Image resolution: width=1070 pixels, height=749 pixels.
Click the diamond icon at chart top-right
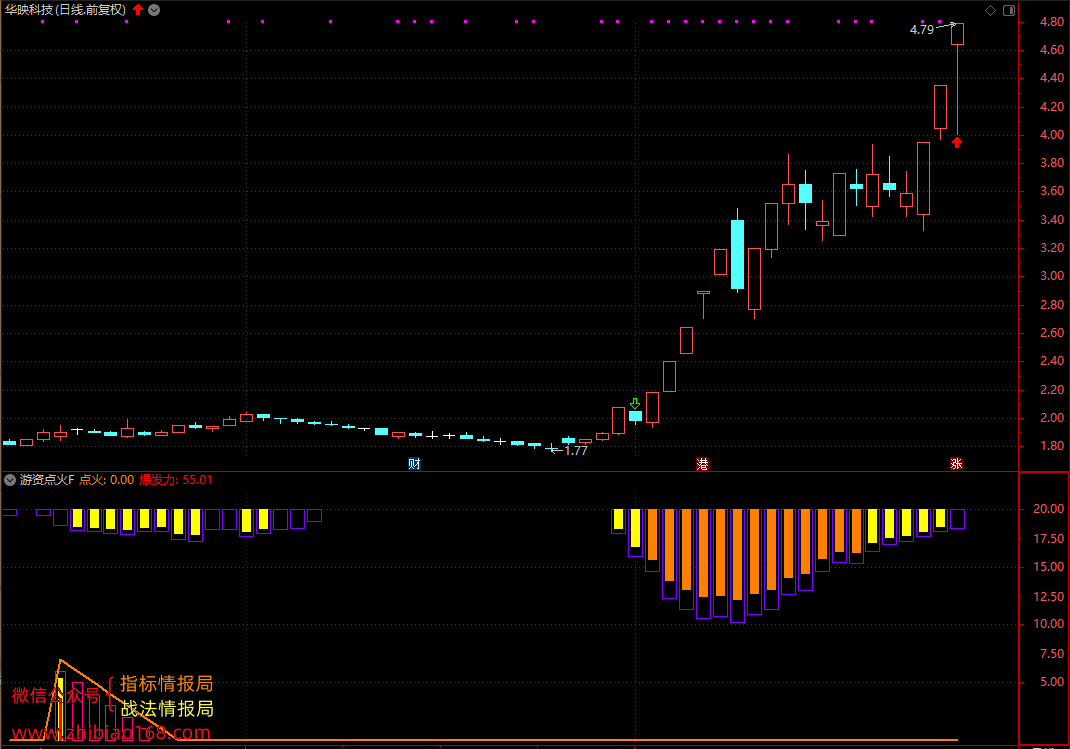click(x=990, y=10)
